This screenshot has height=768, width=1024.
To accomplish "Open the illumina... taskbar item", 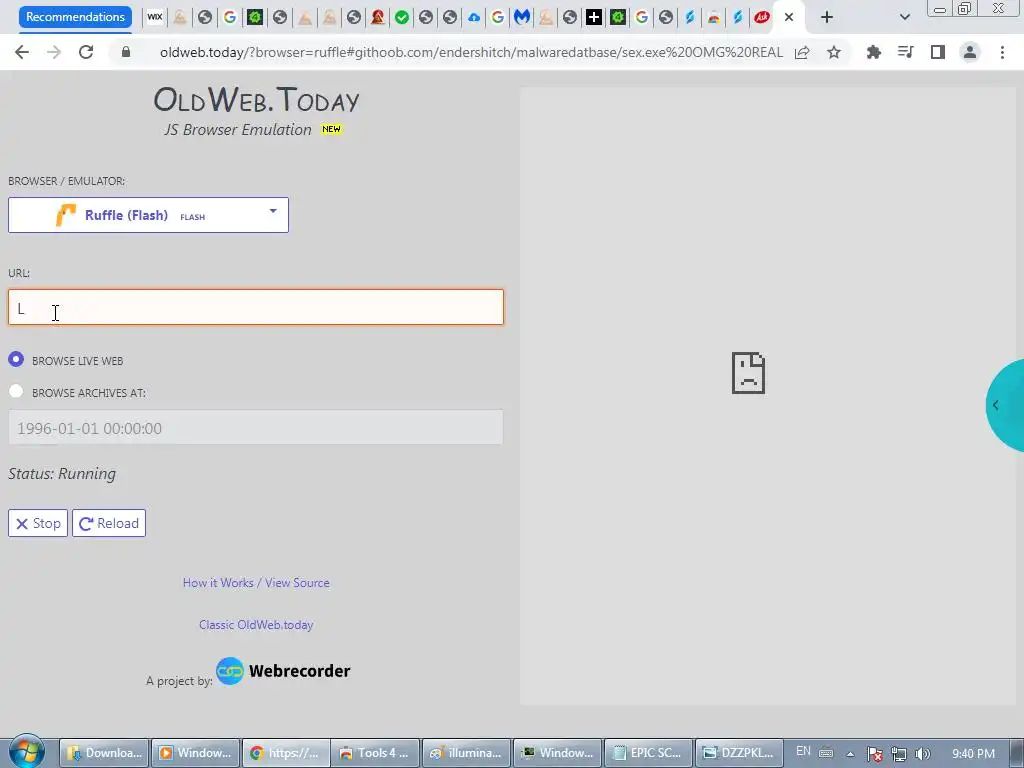I will point(466,753).
